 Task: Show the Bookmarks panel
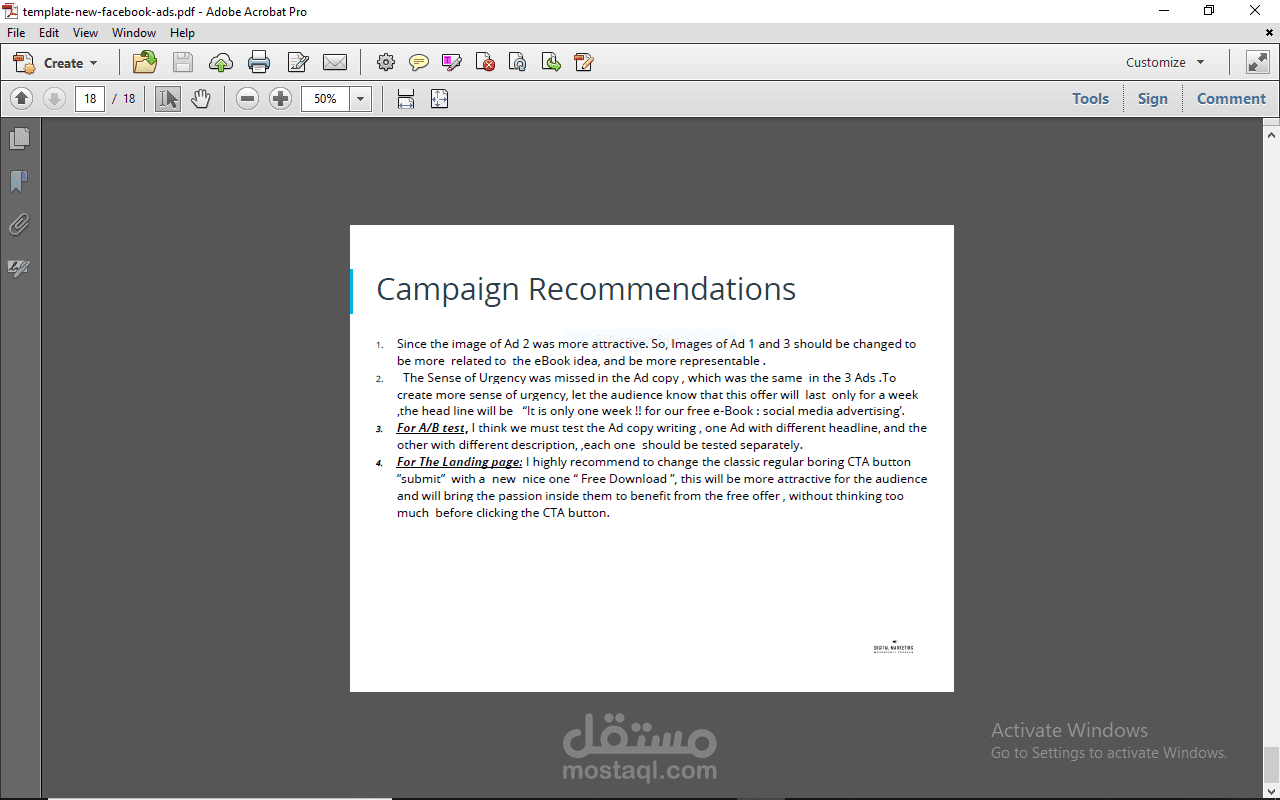click(x=19, y=181)
